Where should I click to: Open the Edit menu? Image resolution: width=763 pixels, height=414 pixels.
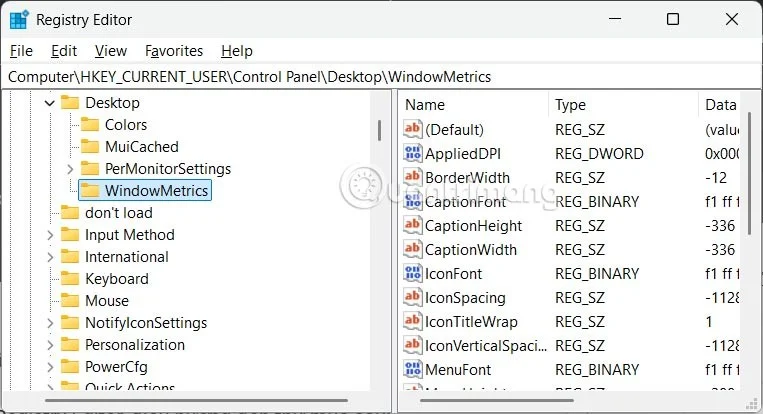[64, 51]
